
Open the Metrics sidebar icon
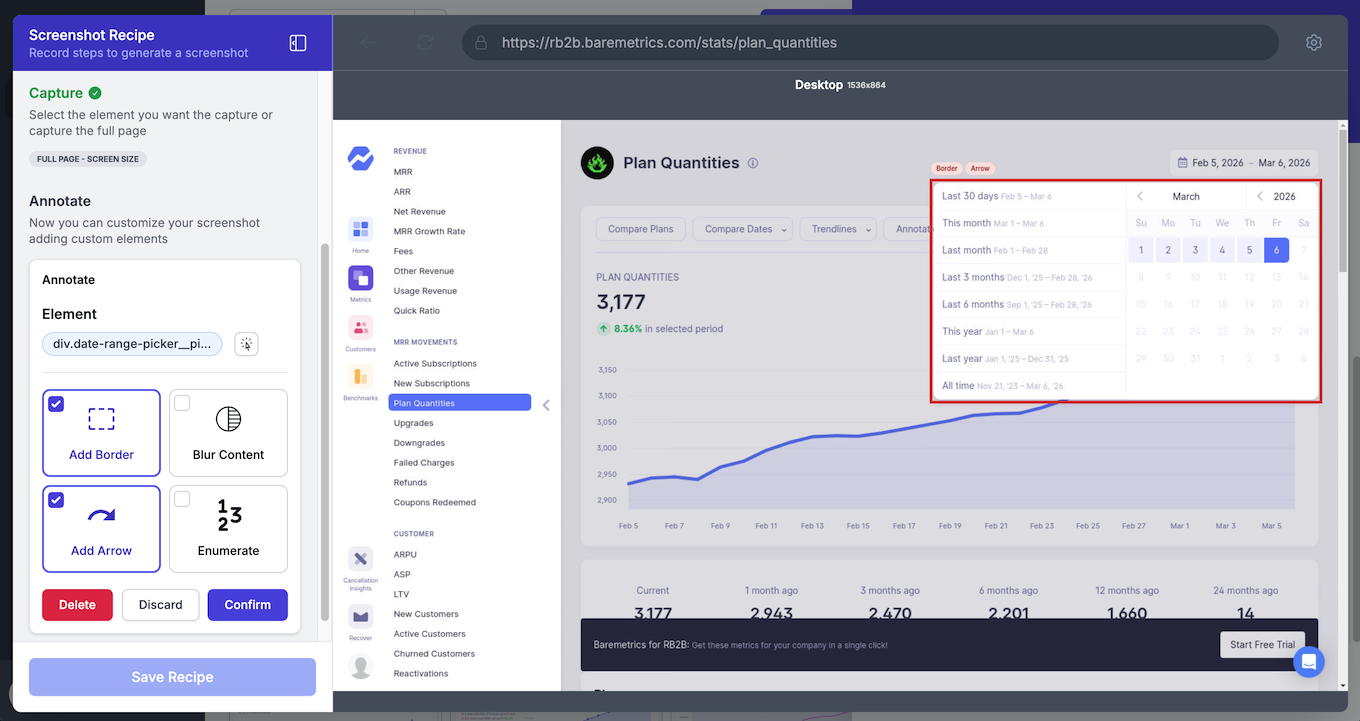(360, 278)
